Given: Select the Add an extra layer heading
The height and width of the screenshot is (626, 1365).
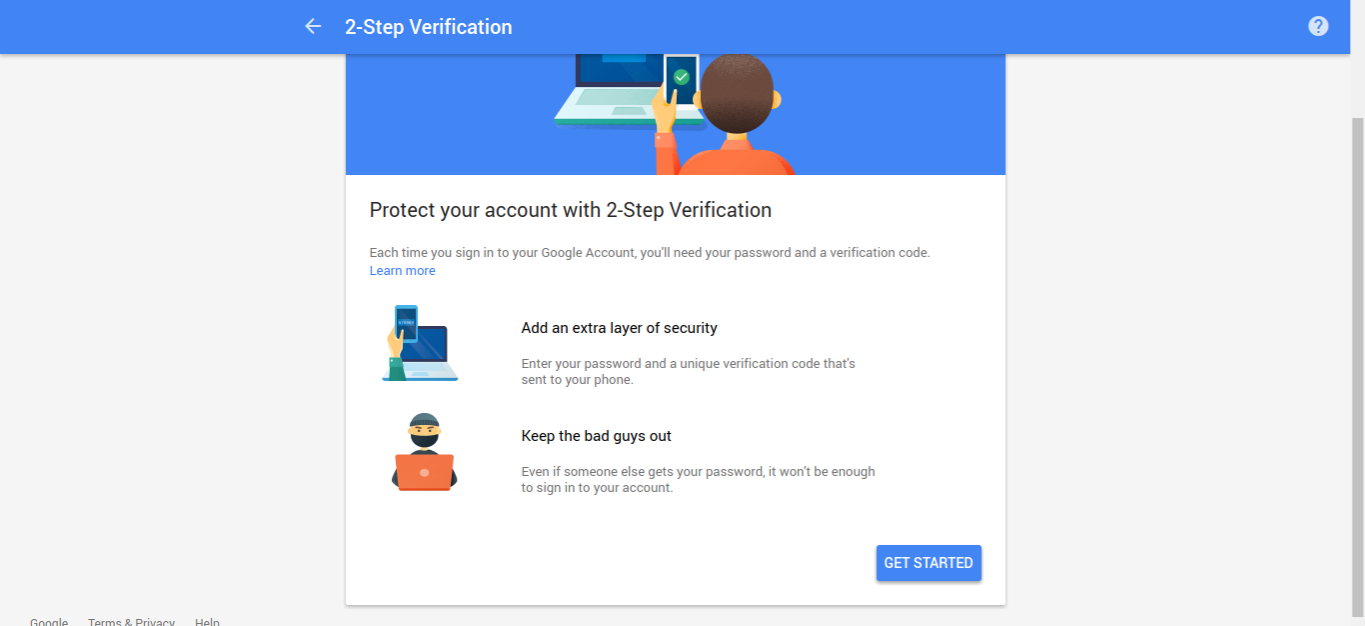Looking at the screenshot, I should tap(619, 328).
